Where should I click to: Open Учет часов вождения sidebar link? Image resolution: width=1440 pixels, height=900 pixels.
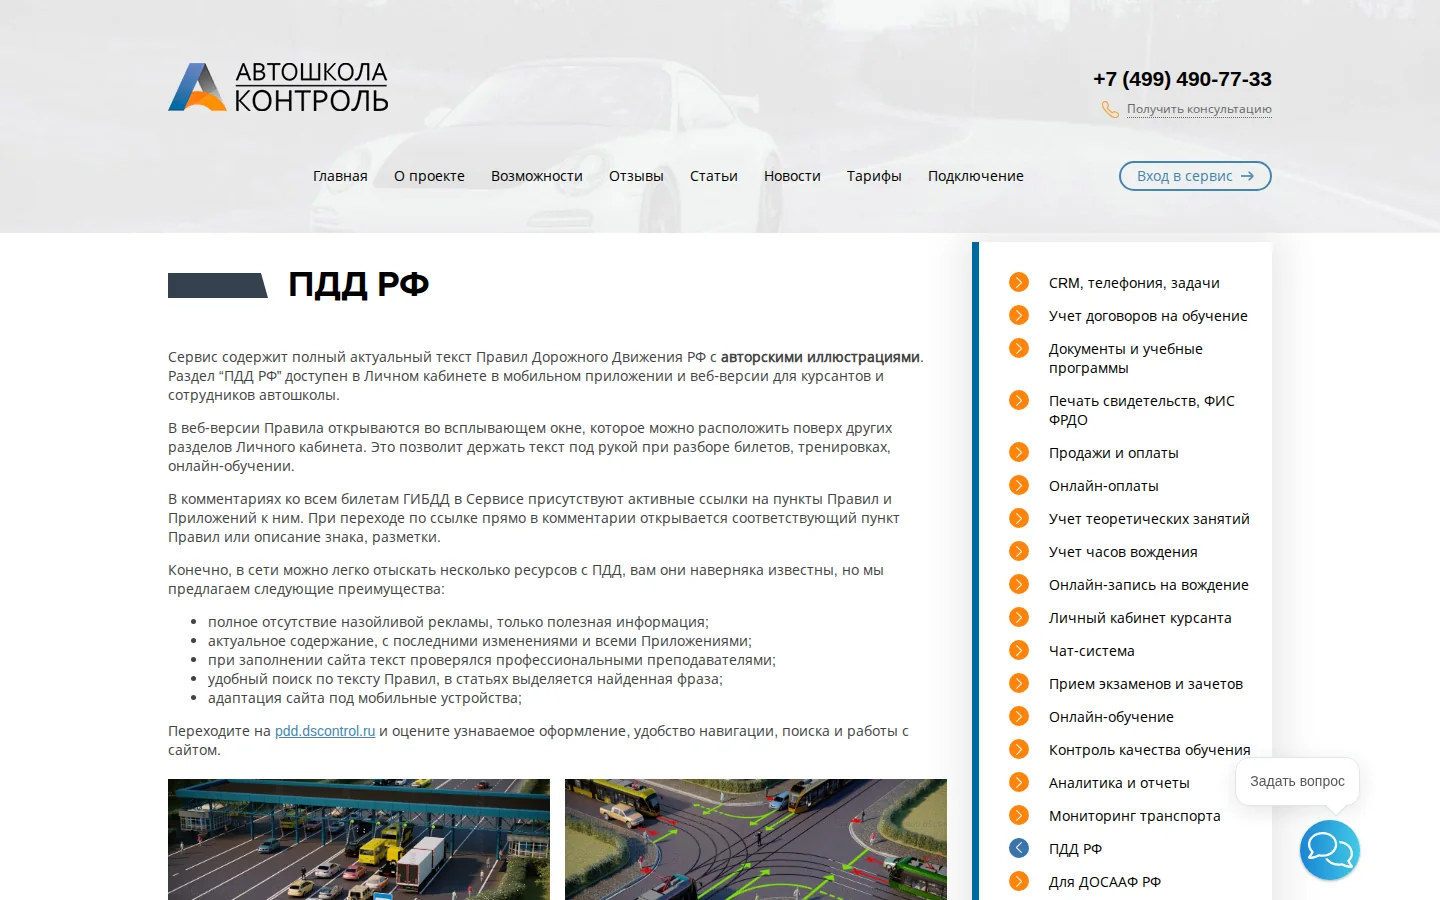(1123, 552)
